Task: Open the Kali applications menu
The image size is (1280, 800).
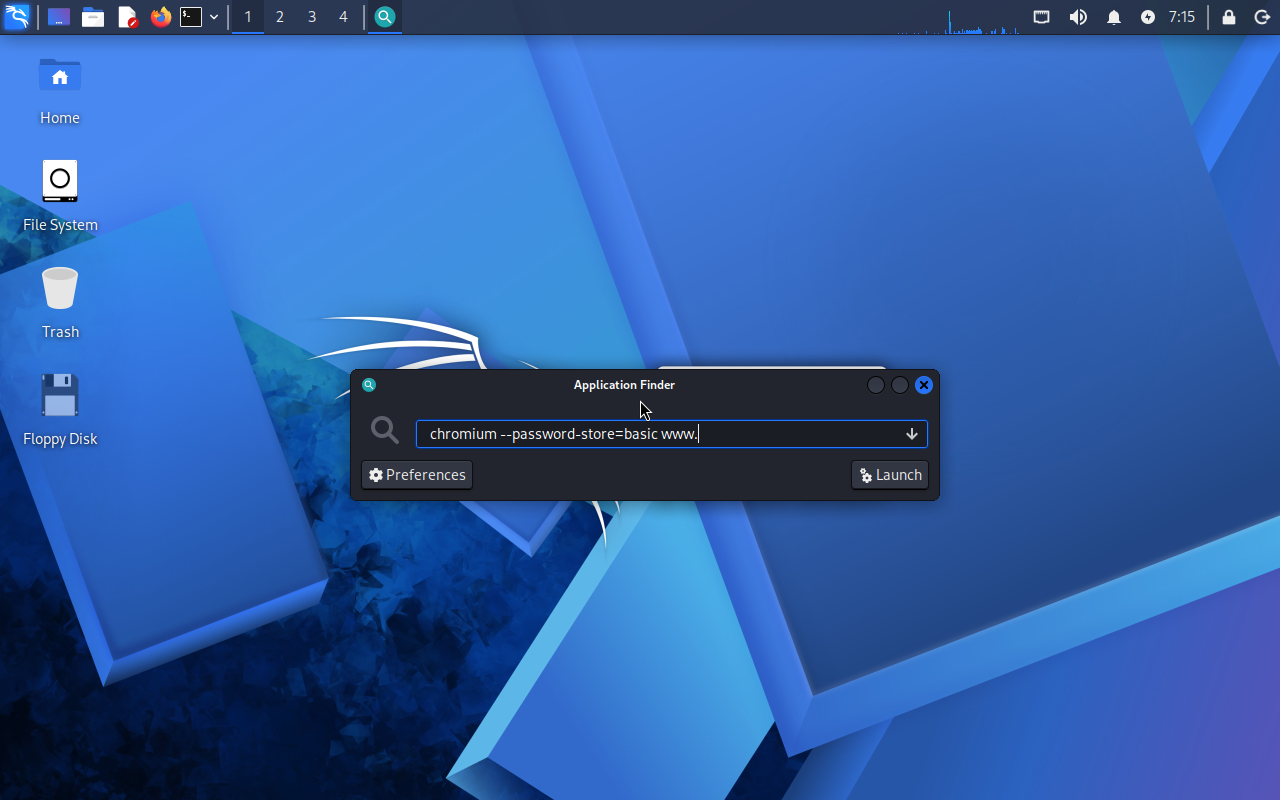Action: click(17, 17)
